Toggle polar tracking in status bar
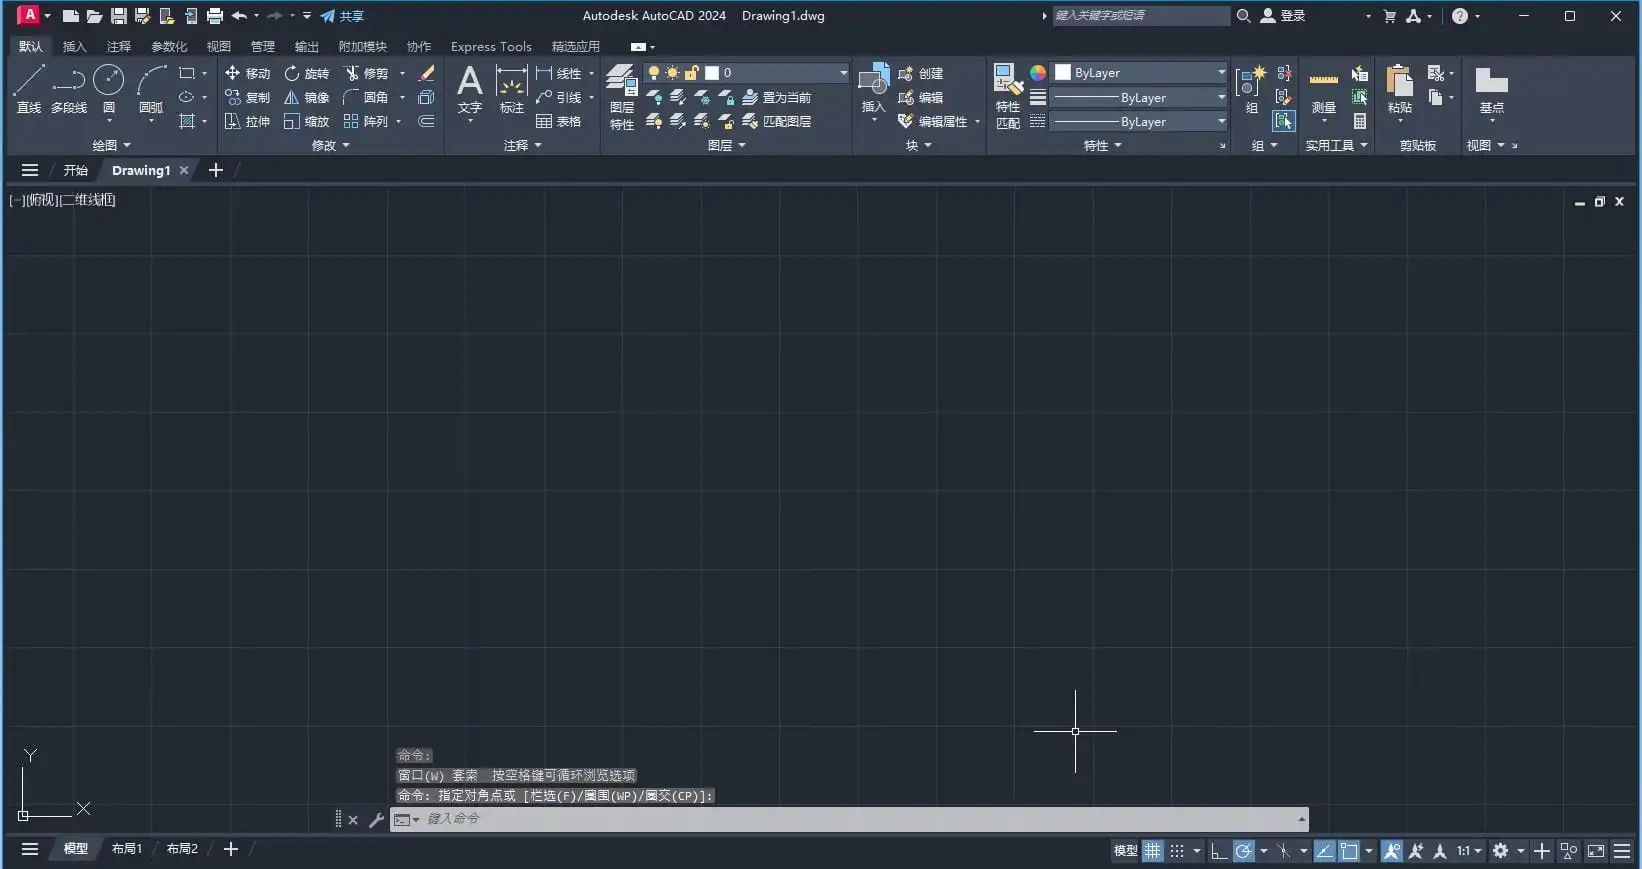The image size is (1642, 869). 1243,851
